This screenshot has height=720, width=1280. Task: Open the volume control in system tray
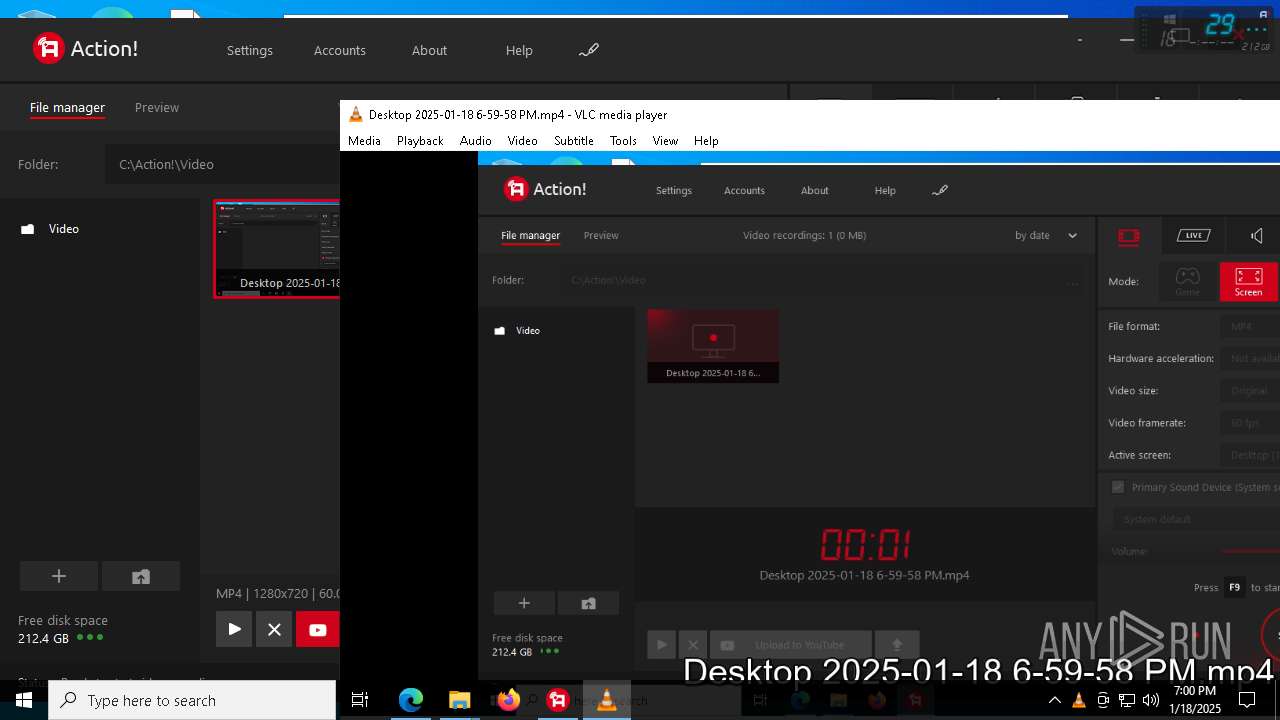(x=1151, y=700)
